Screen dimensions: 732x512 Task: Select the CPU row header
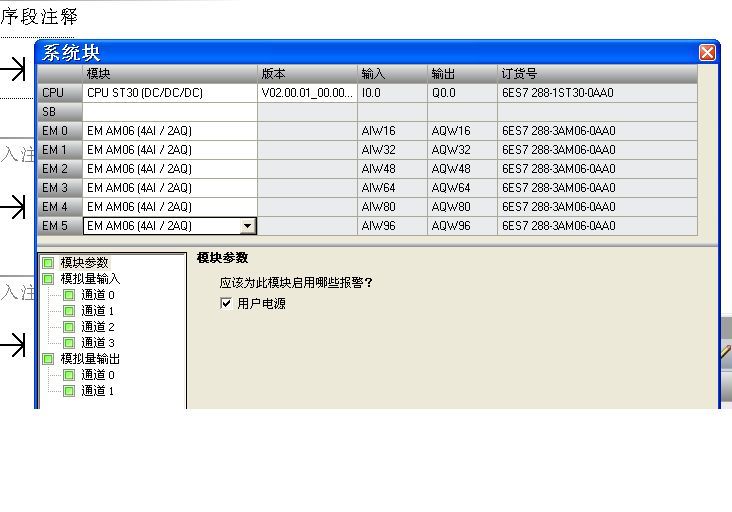(x=60, y=93)
